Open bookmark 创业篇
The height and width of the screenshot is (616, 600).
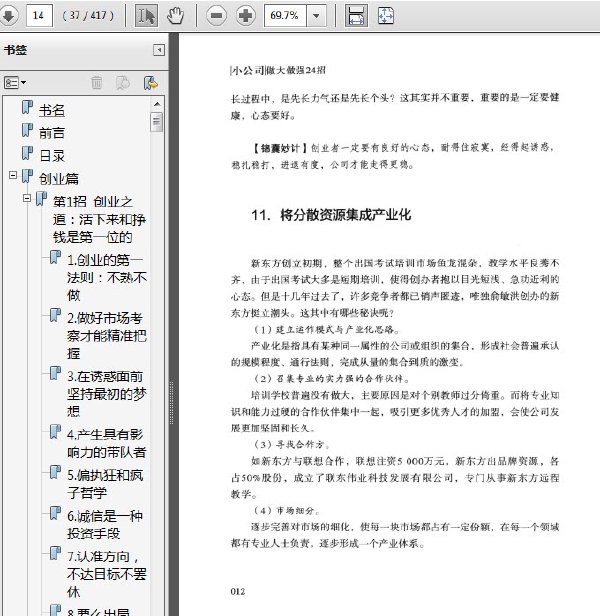pyautogui.click(x=59, y=179)
